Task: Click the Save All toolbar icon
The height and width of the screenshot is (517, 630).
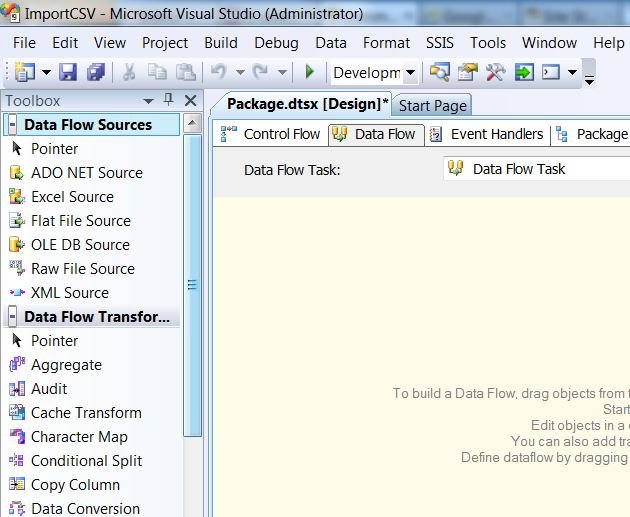Action: tap(96, 73)
